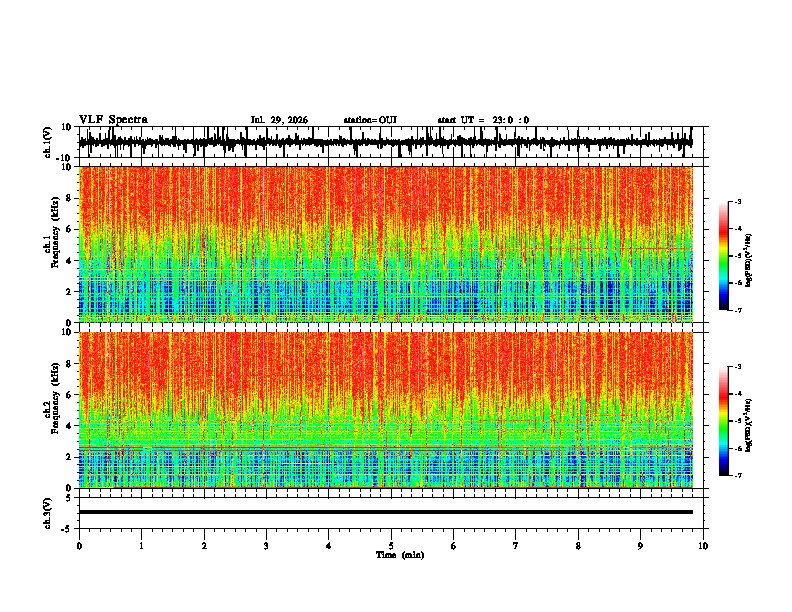Click time-axis tick label "5"

click(x=391, y=546)
